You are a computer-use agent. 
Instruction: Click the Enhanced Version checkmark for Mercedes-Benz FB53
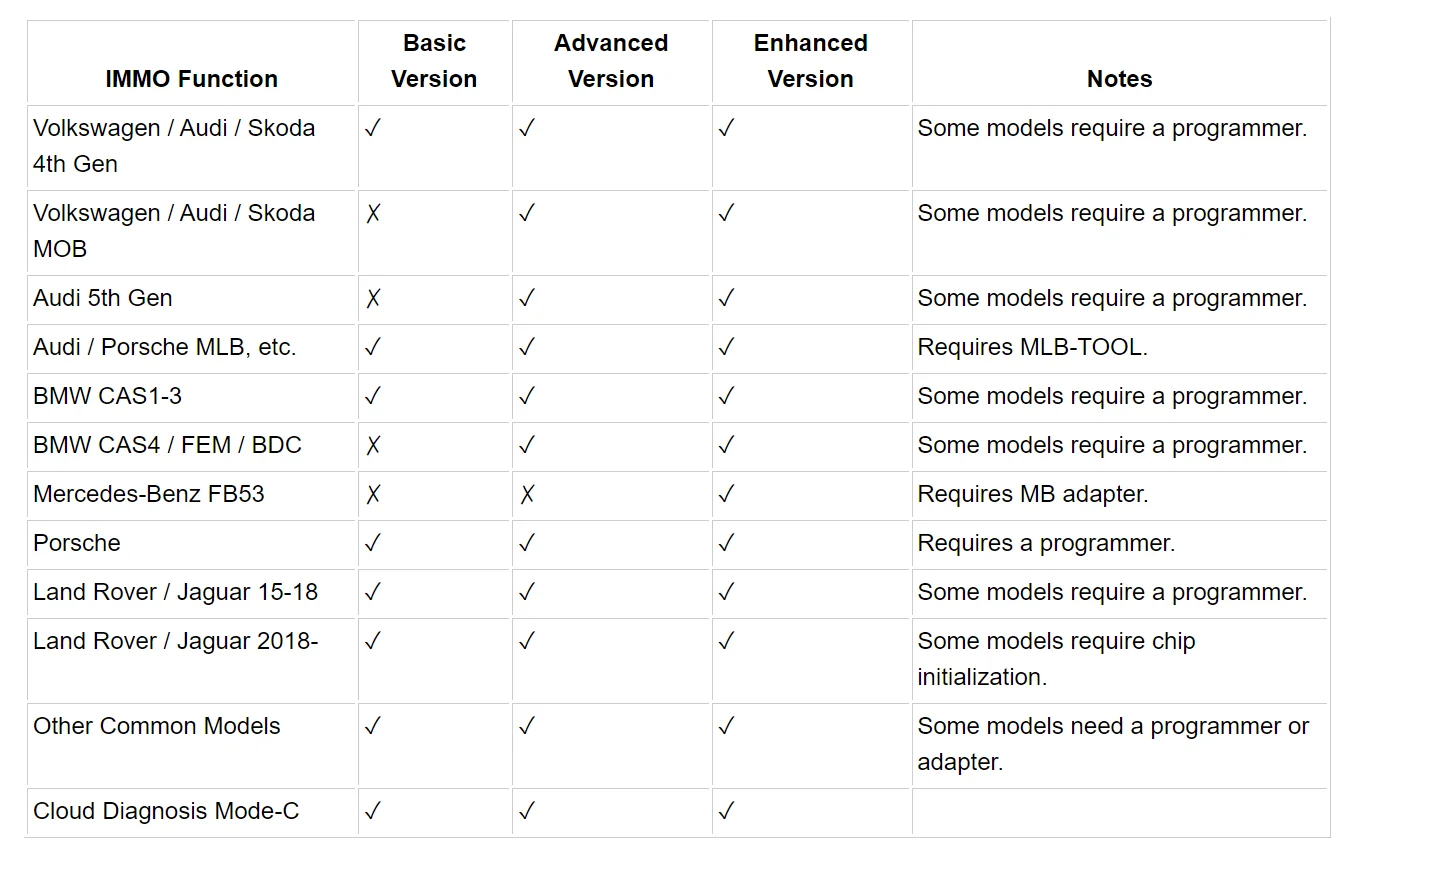pos(726,495)
